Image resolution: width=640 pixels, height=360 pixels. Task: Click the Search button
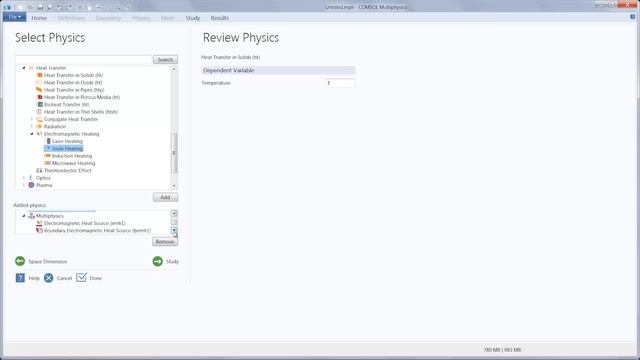[x=165, y=60]
